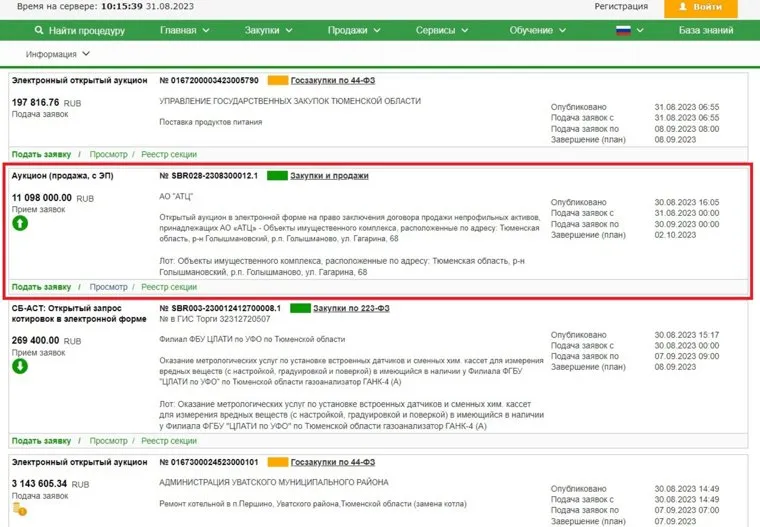760x527 pixels.
Task: Open Реестр секции for the ЦЛАТИ quotation request
Action: point(169,441)
